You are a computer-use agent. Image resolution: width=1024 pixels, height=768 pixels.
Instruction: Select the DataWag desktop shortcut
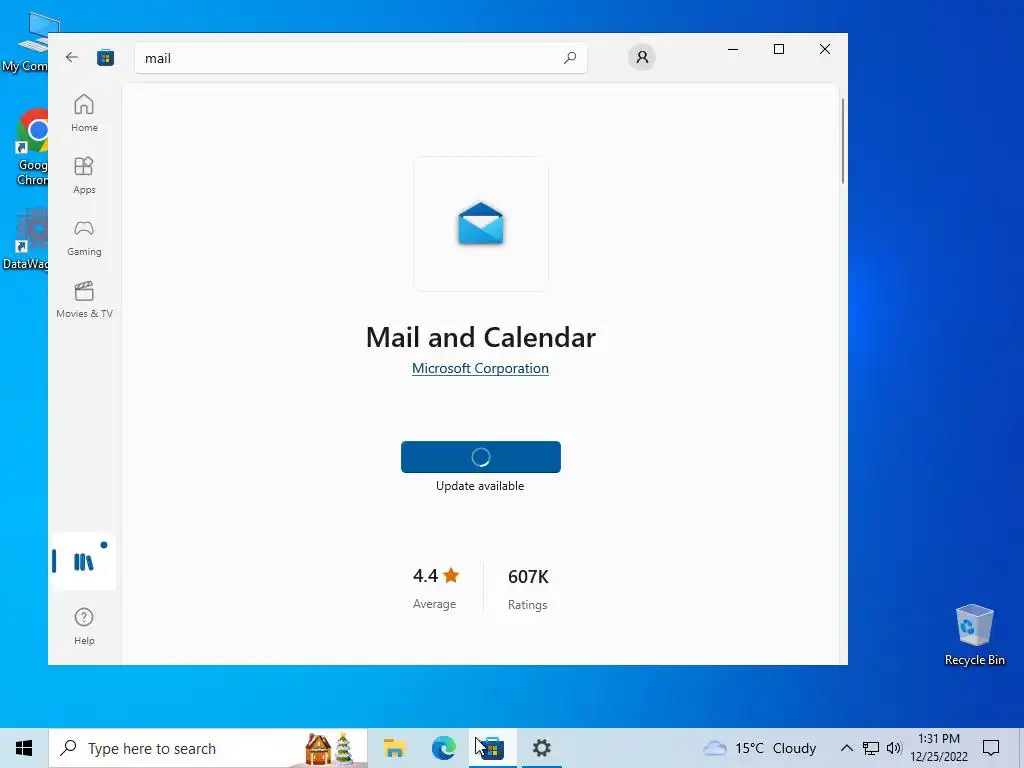(x=26, y=239)
